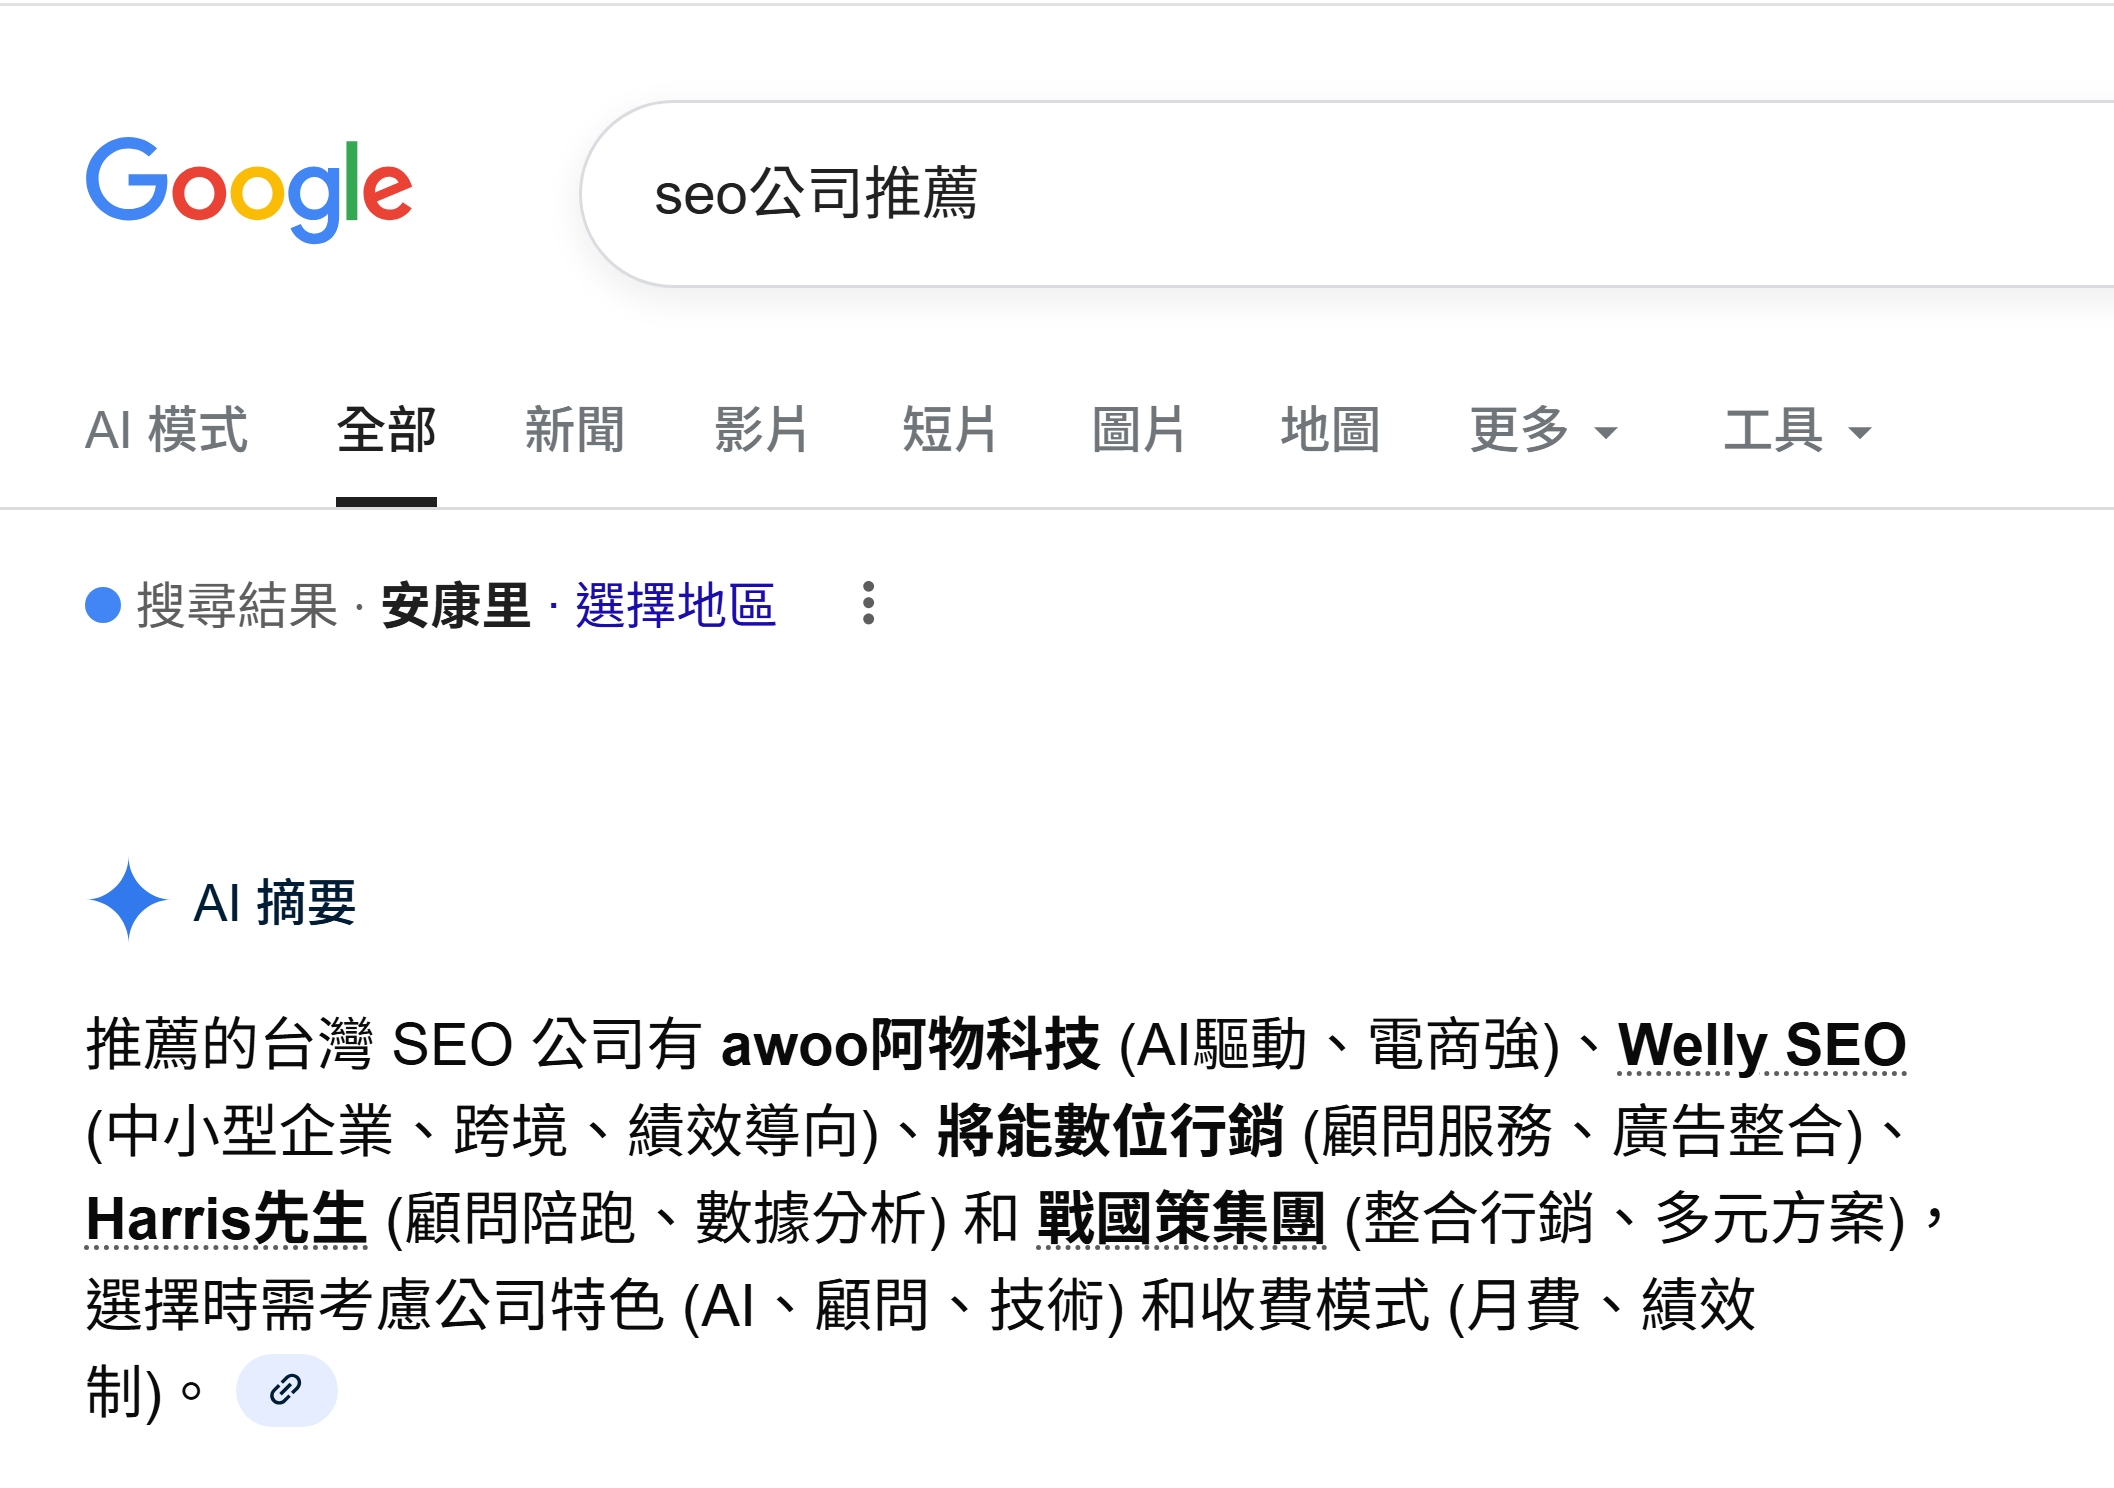Viewport: 2114px width, 1488px height.
Task: Select the 全部 tab
Action: point(386,431)
